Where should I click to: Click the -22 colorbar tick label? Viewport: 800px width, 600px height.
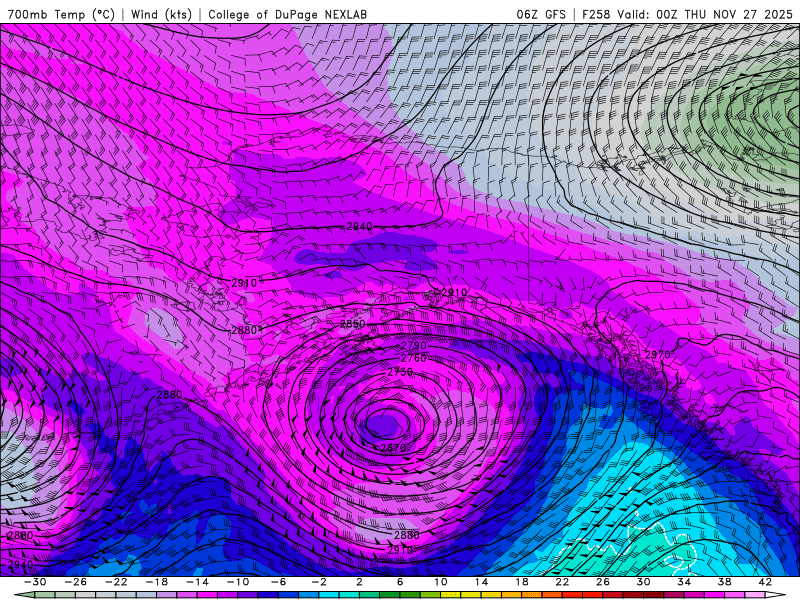click(116, 582)
